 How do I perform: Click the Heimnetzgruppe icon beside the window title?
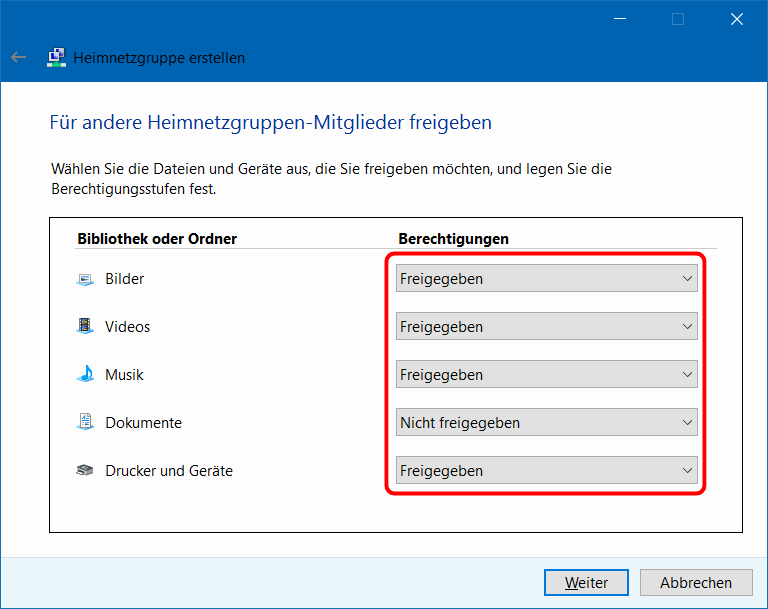pos(56,58)
